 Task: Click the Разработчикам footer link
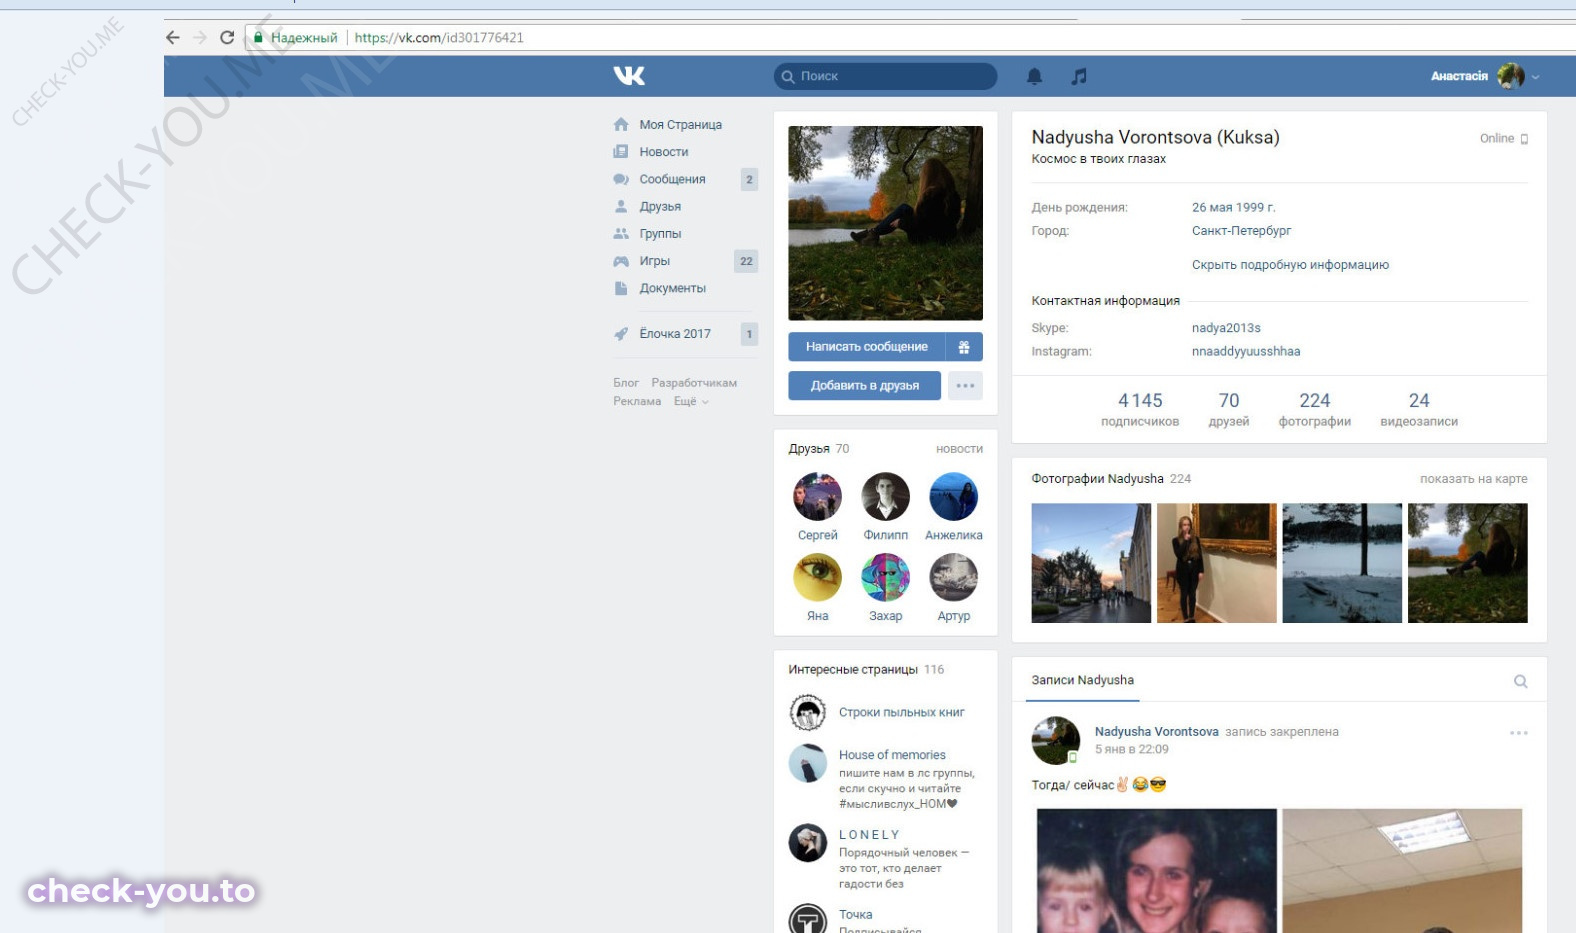694,383
